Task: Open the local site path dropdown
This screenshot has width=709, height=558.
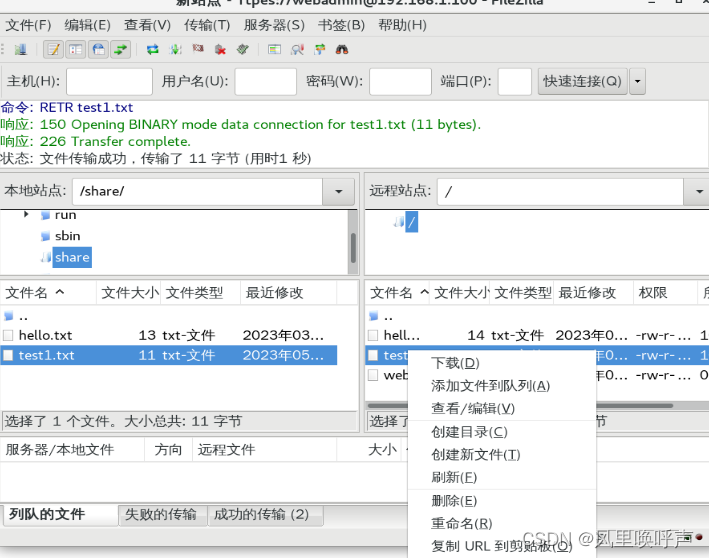Action: (x=338, y=191)
